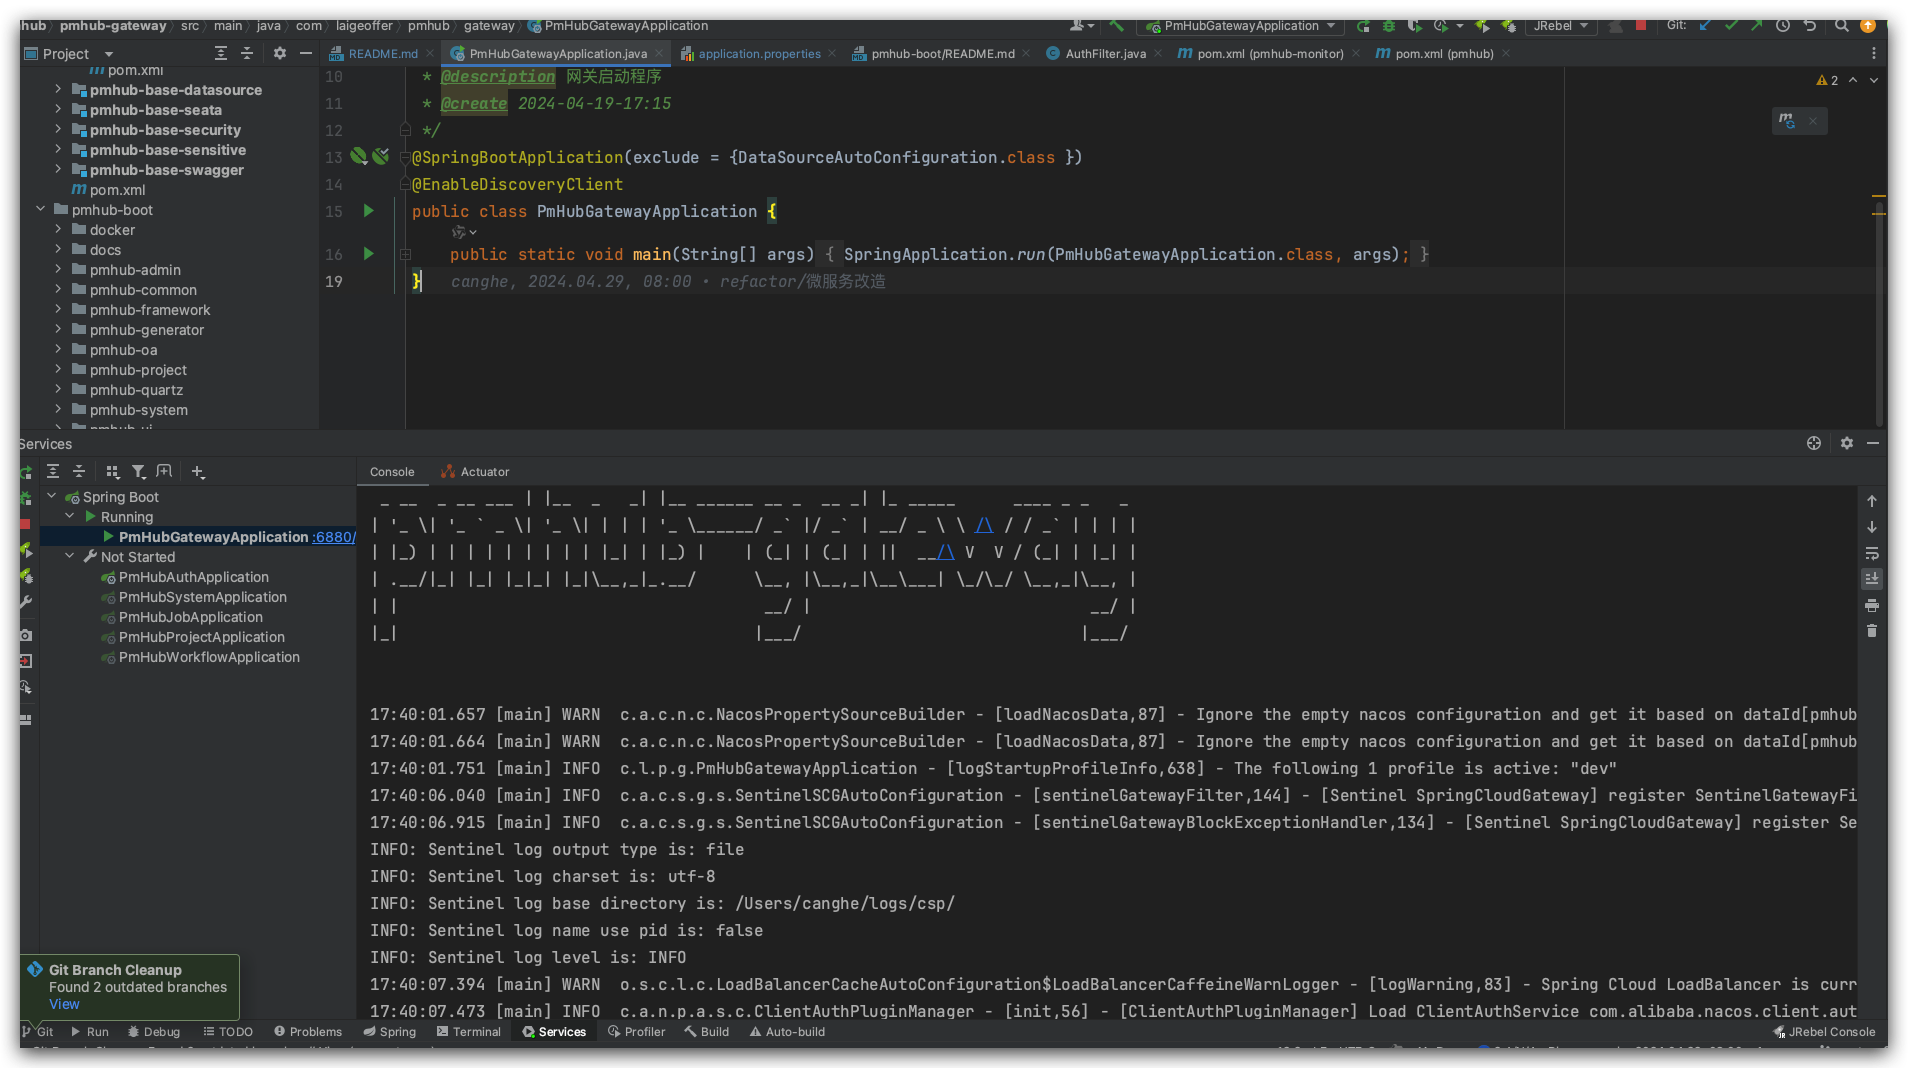This screenshot has height=1068, width=1908.
Task: Take a thread dump with the camera icon
Action: pyautogui.click(x=26, y=635)
